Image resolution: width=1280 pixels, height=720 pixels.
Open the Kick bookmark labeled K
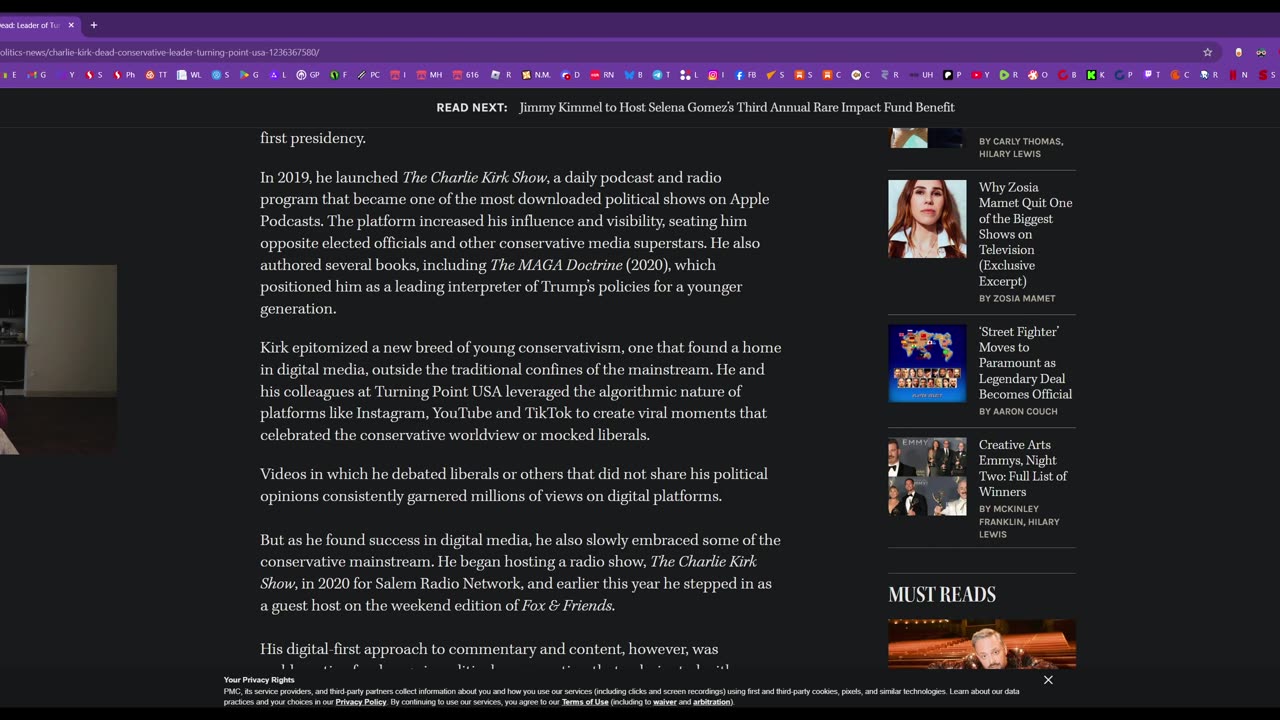1096,75
